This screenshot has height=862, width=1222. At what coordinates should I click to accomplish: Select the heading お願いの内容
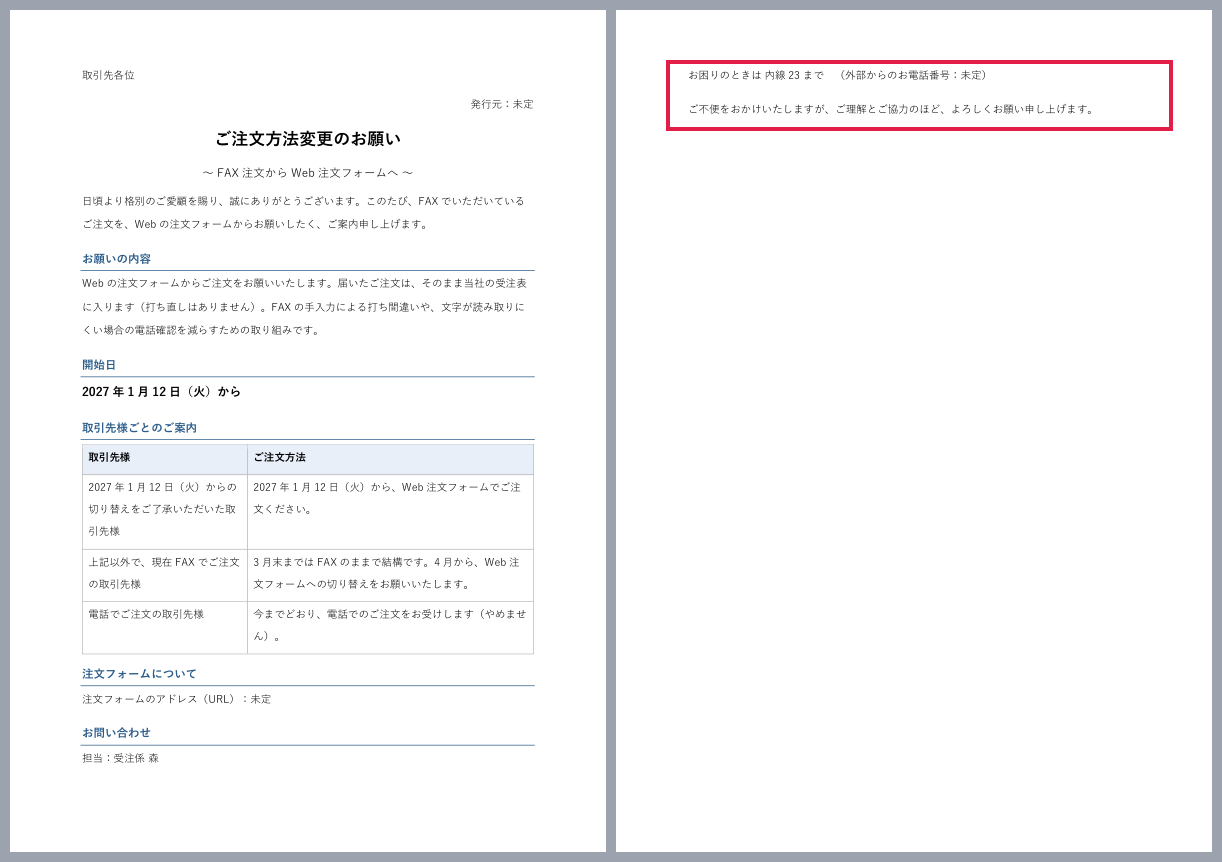(x=117, y=259)
